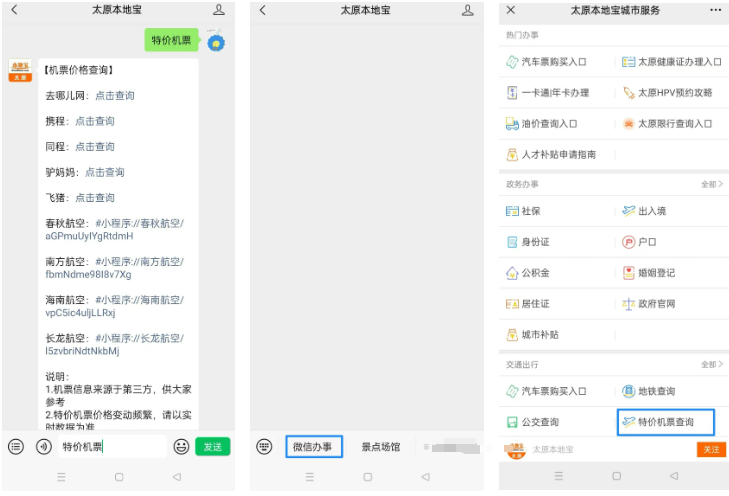Screen dimensions: 729x496
Task: Tap 太原本地宝 logo in bottom banner
Action: click(515, 450)
